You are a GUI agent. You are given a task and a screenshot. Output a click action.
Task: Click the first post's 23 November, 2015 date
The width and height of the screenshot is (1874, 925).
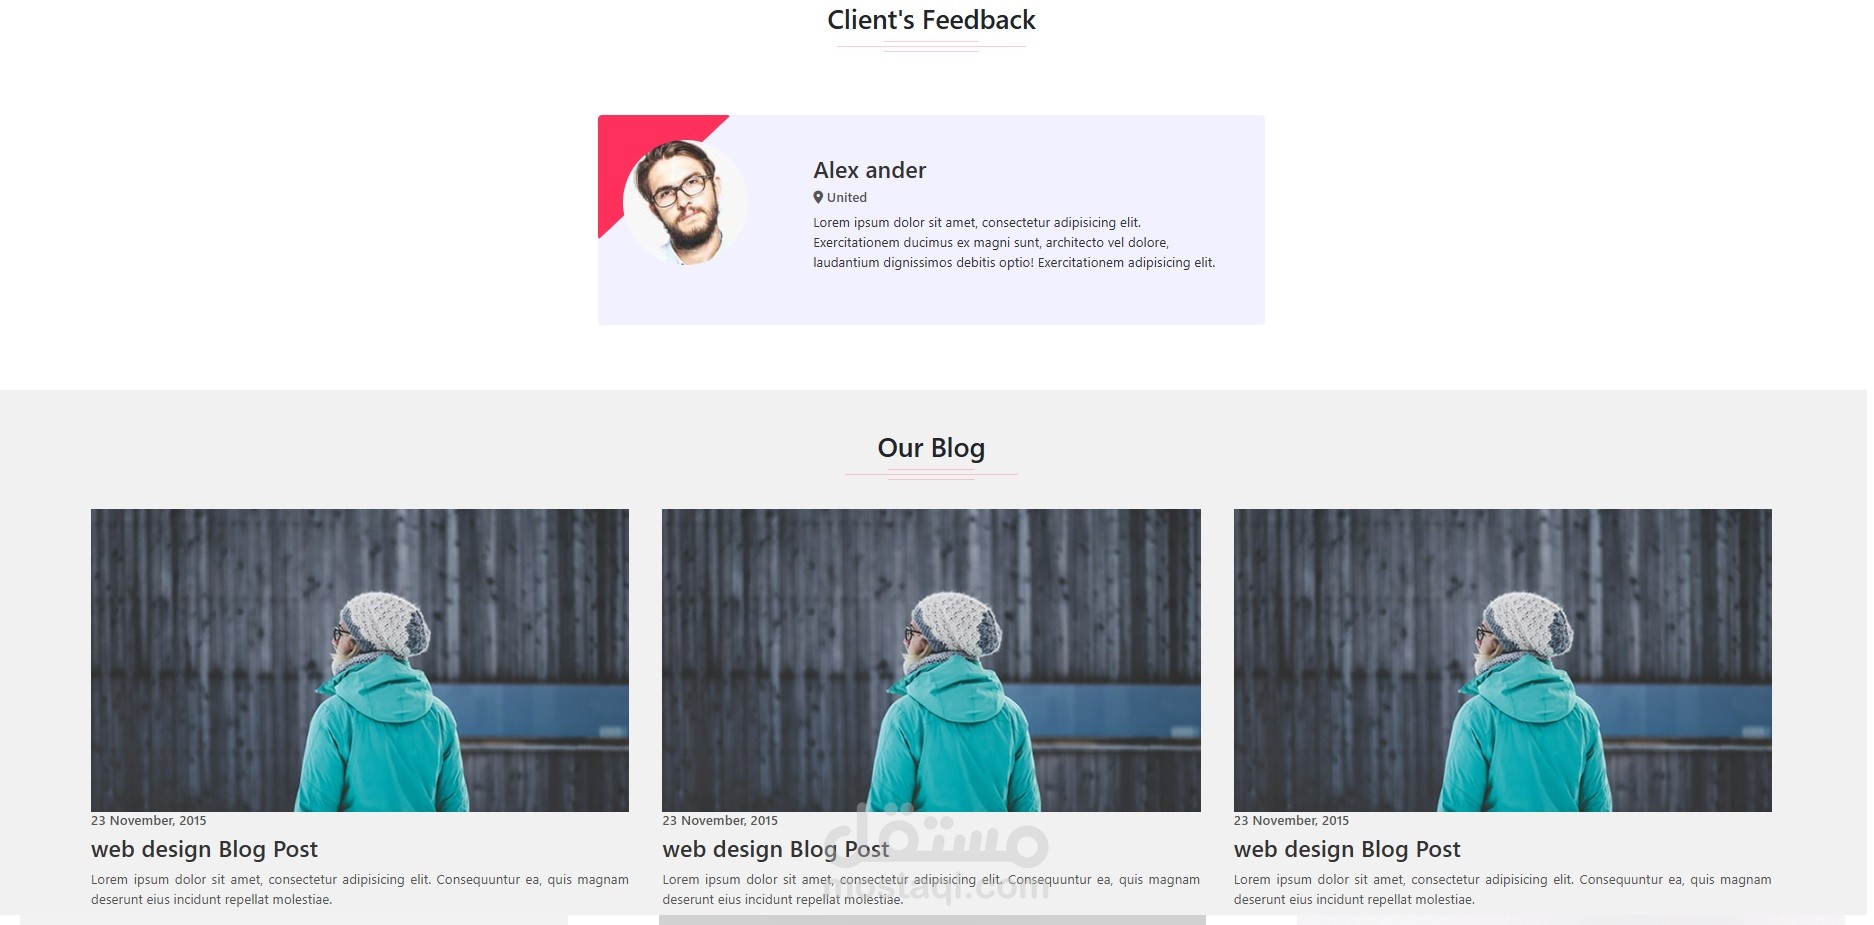(x=149, y=821)
